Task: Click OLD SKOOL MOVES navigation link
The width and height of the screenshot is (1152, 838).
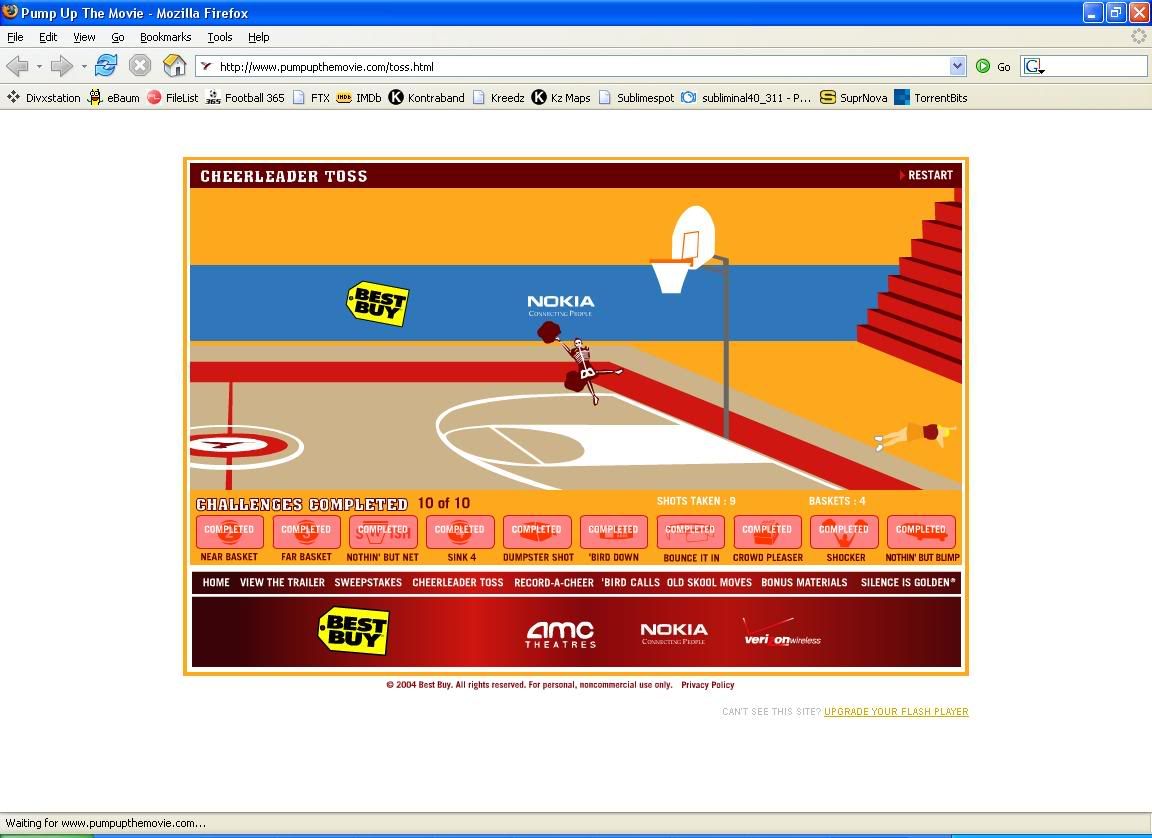Action: 709,582
